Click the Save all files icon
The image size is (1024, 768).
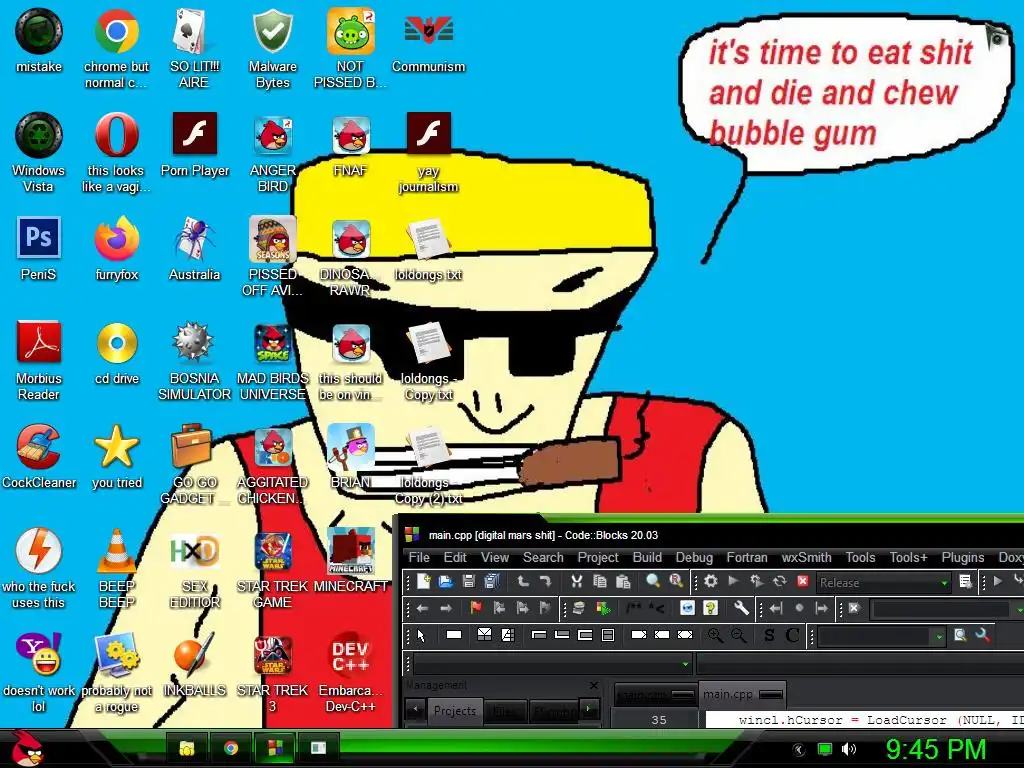(x=492, y=581)
